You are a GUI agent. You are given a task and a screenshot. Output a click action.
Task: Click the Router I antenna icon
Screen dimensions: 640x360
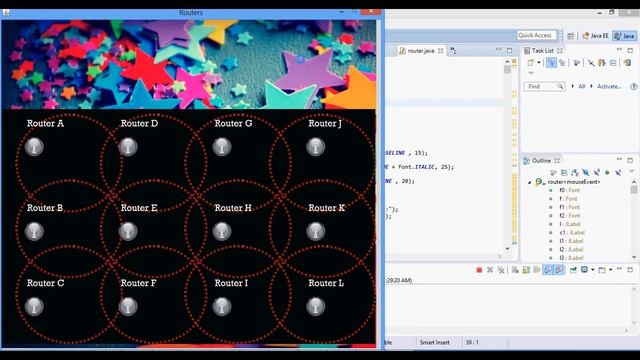click(x=222, y=307)
